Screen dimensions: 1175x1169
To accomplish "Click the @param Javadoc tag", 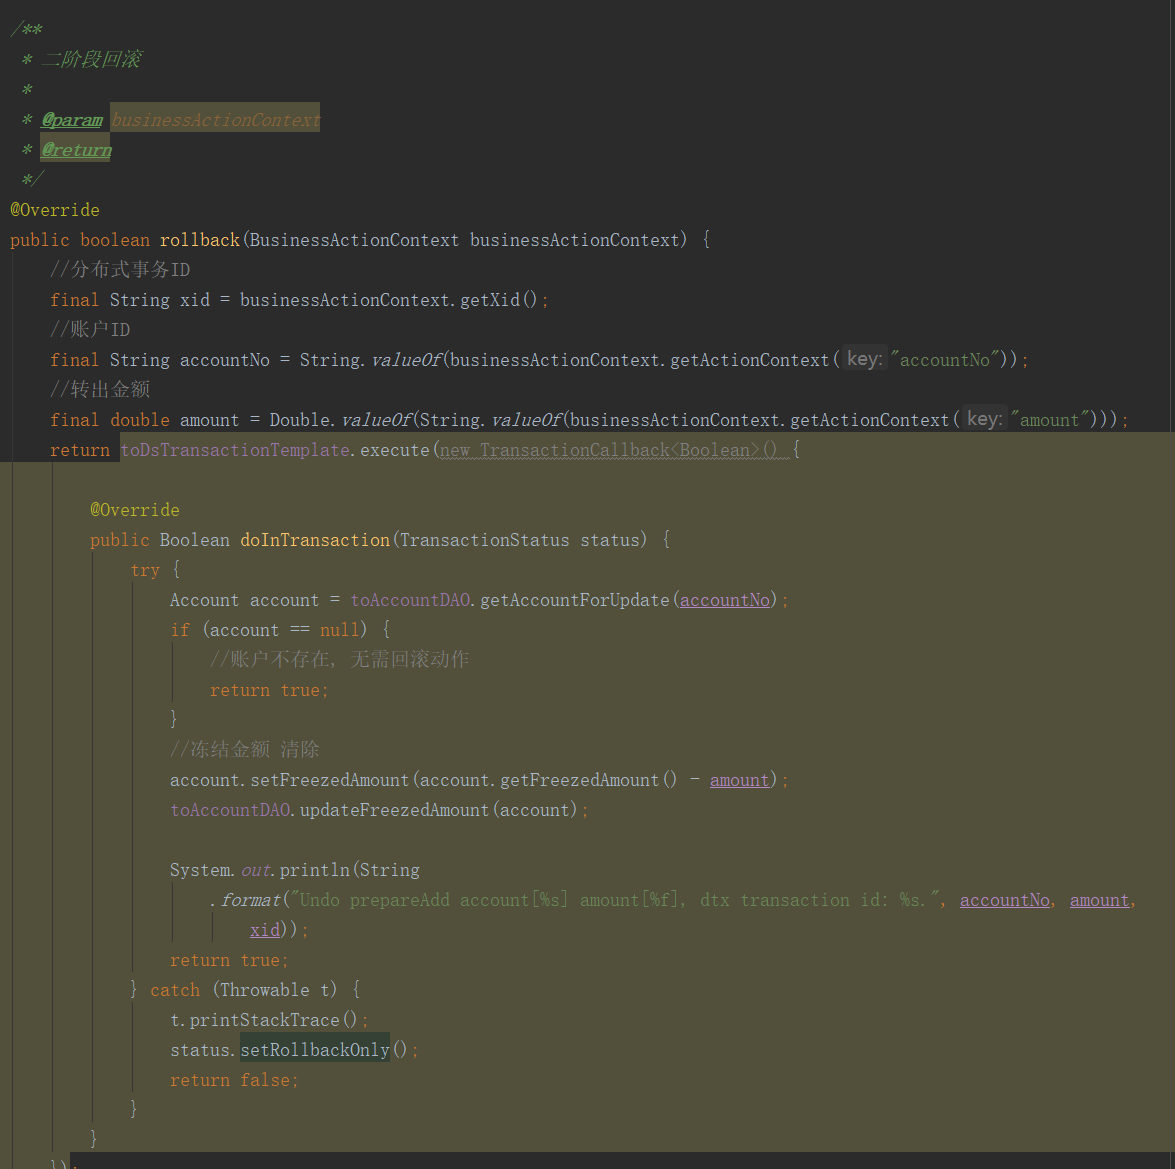I will click(72, 120).
